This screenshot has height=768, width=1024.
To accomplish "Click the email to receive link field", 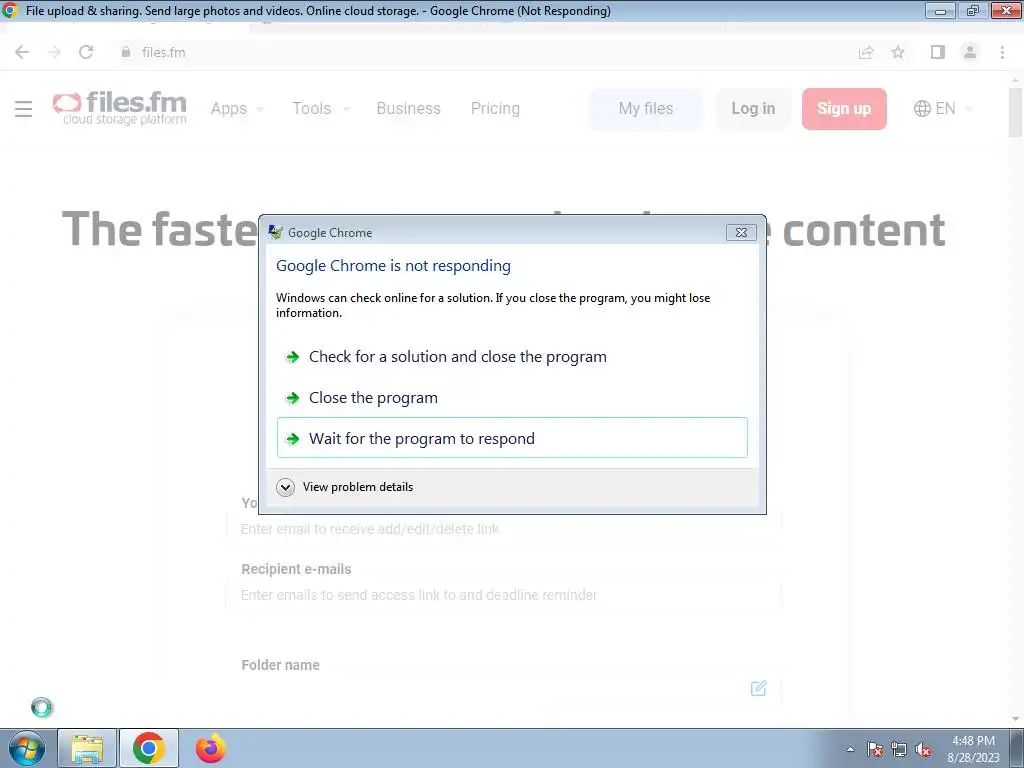I will click(504, 529).
